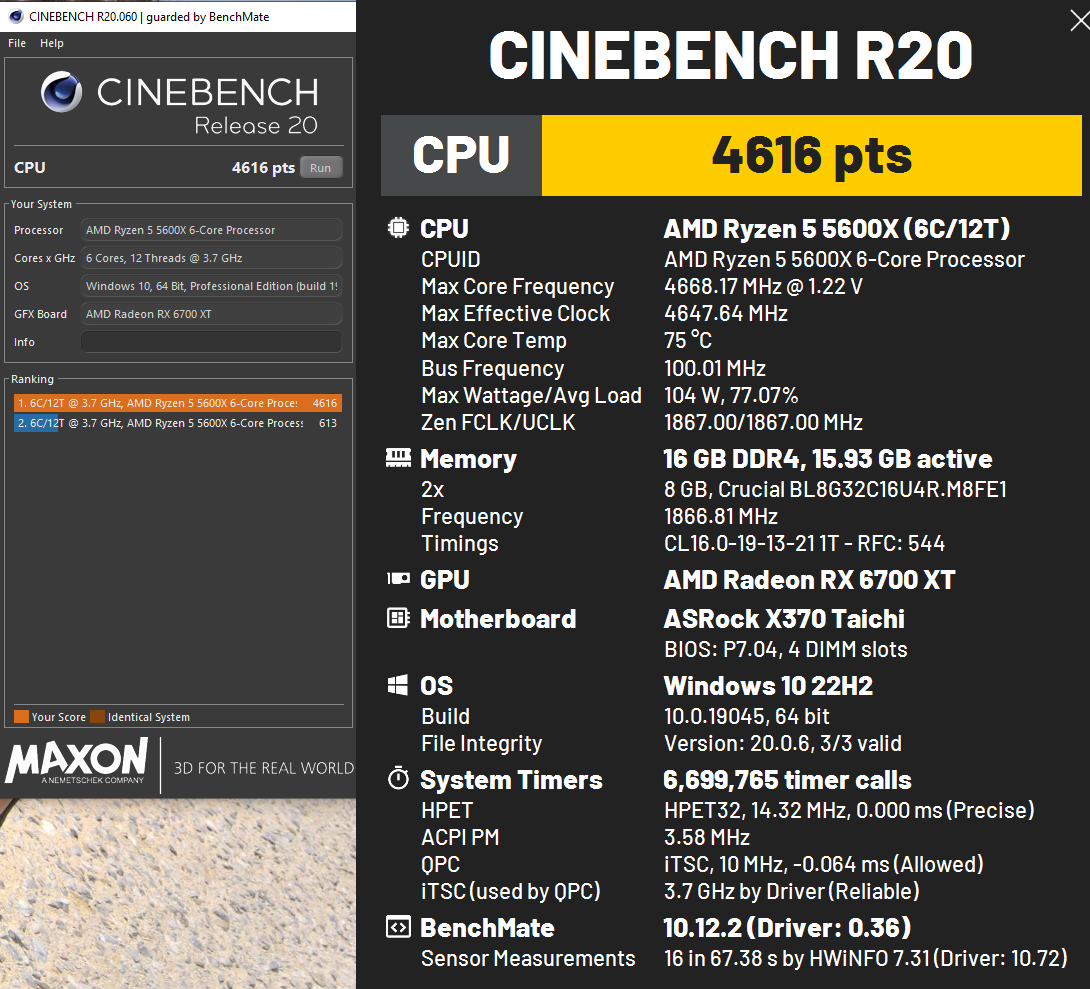Click the Max Core Frequency value 4668.17 MHz
The image size is (1090, 989).
tap(763, 286)
